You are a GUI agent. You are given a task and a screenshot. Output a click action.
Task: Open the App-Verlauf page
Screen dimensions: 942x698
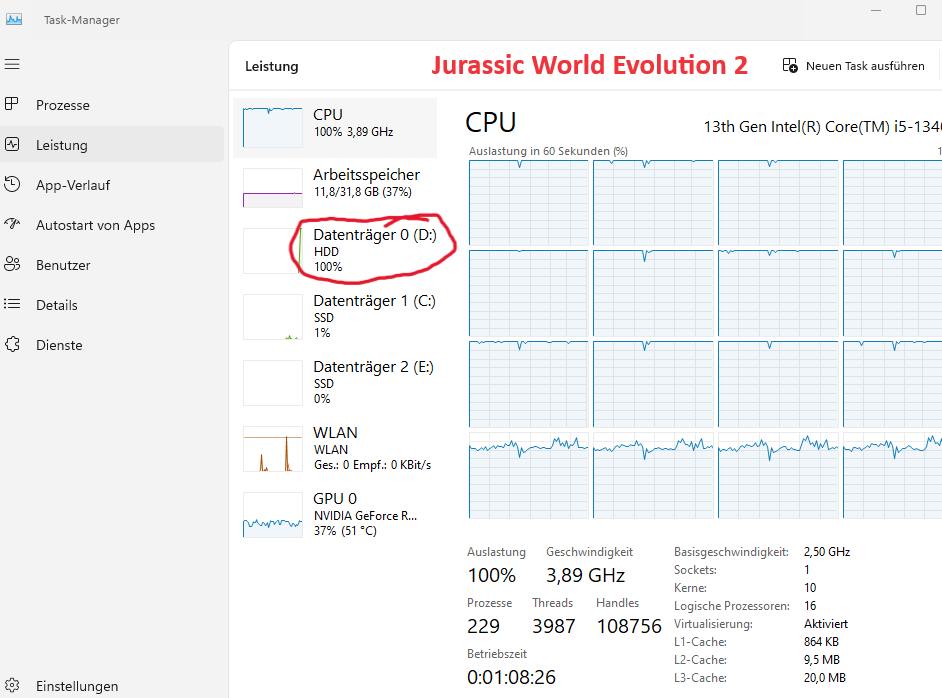[x=112, y=184]
